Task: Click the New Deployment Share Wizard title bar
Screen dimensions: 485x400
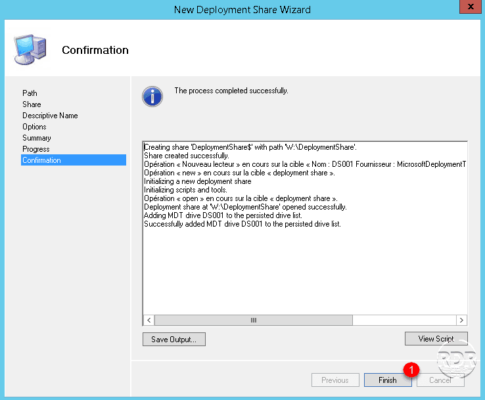Action: (242, 9)
